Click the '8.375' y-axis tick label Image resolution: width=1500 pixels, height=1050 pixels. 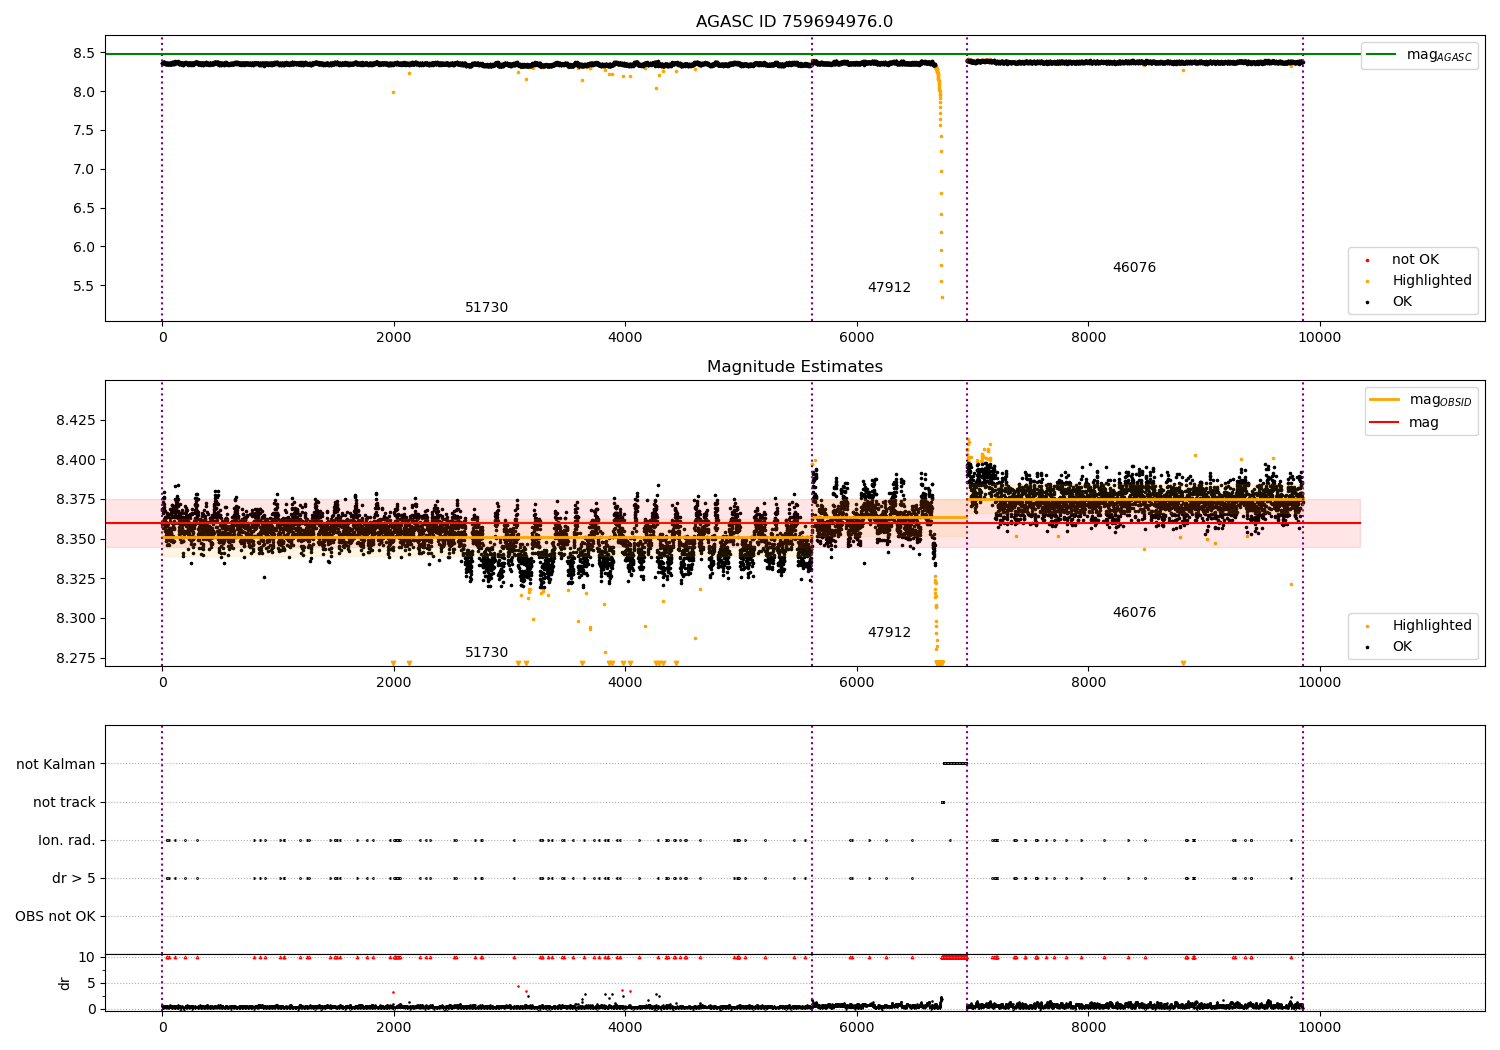[x=76, y=500]
